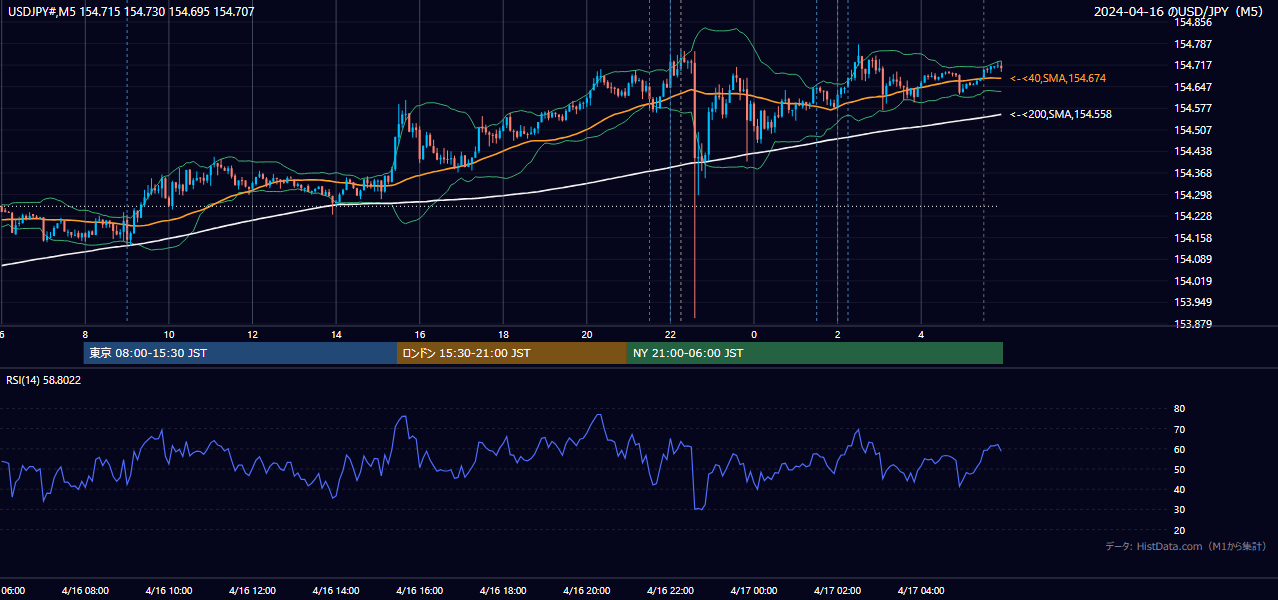Click hour 10 on the price chart axis
The image size is (1278, 600).
tap(169, 334)
